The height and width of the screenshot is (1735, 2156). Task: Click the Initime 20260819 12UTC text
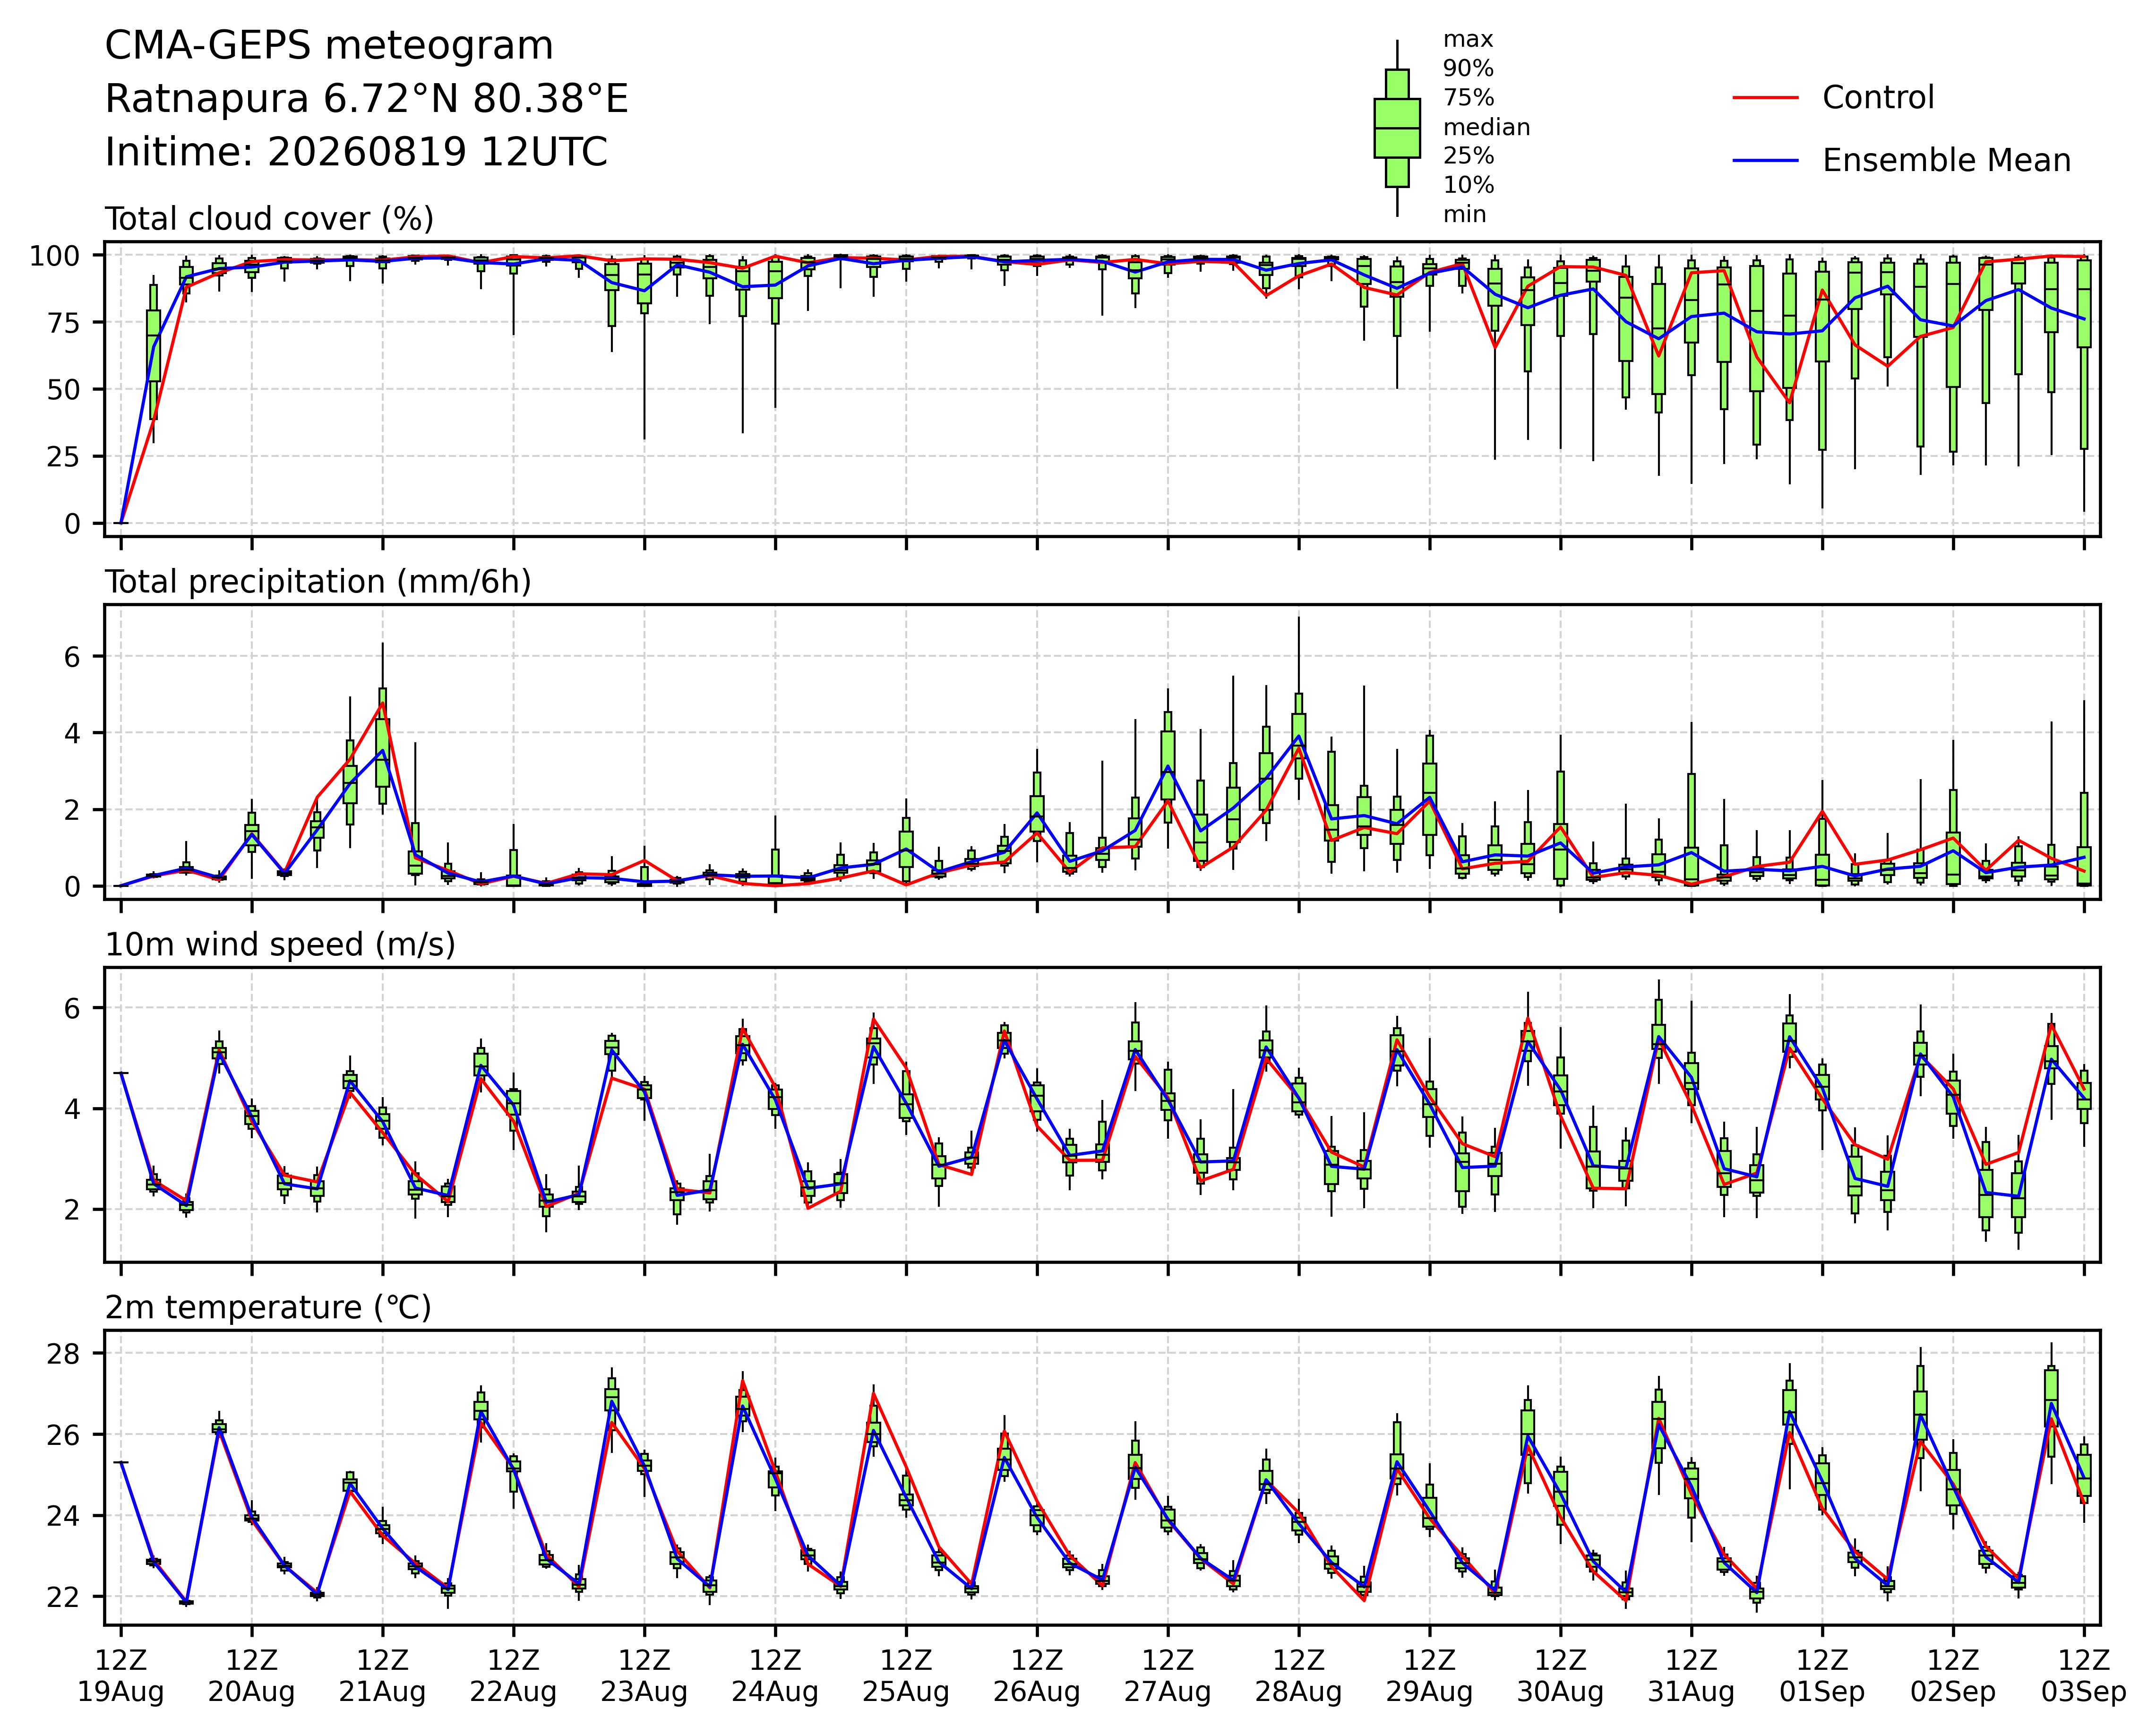click(x=356, y=152)
